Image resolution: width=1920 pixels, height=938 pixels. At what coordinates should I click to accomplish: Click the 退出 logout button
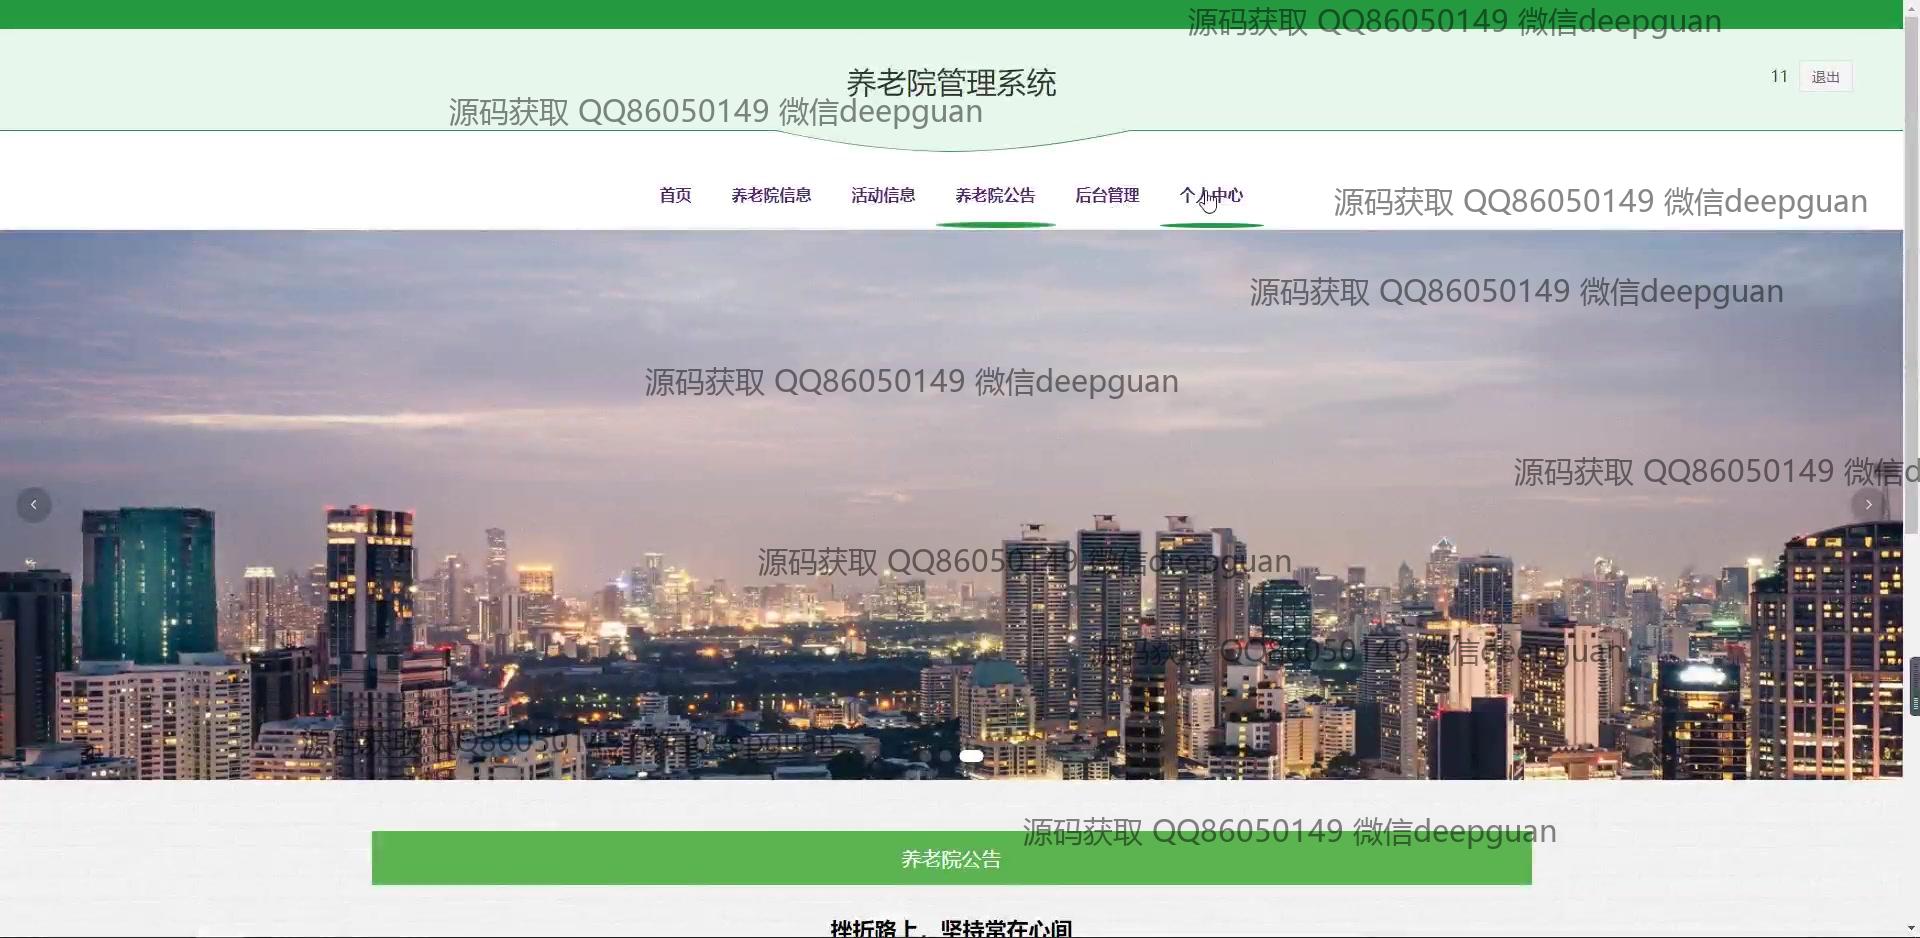[x=1825, y=77]
